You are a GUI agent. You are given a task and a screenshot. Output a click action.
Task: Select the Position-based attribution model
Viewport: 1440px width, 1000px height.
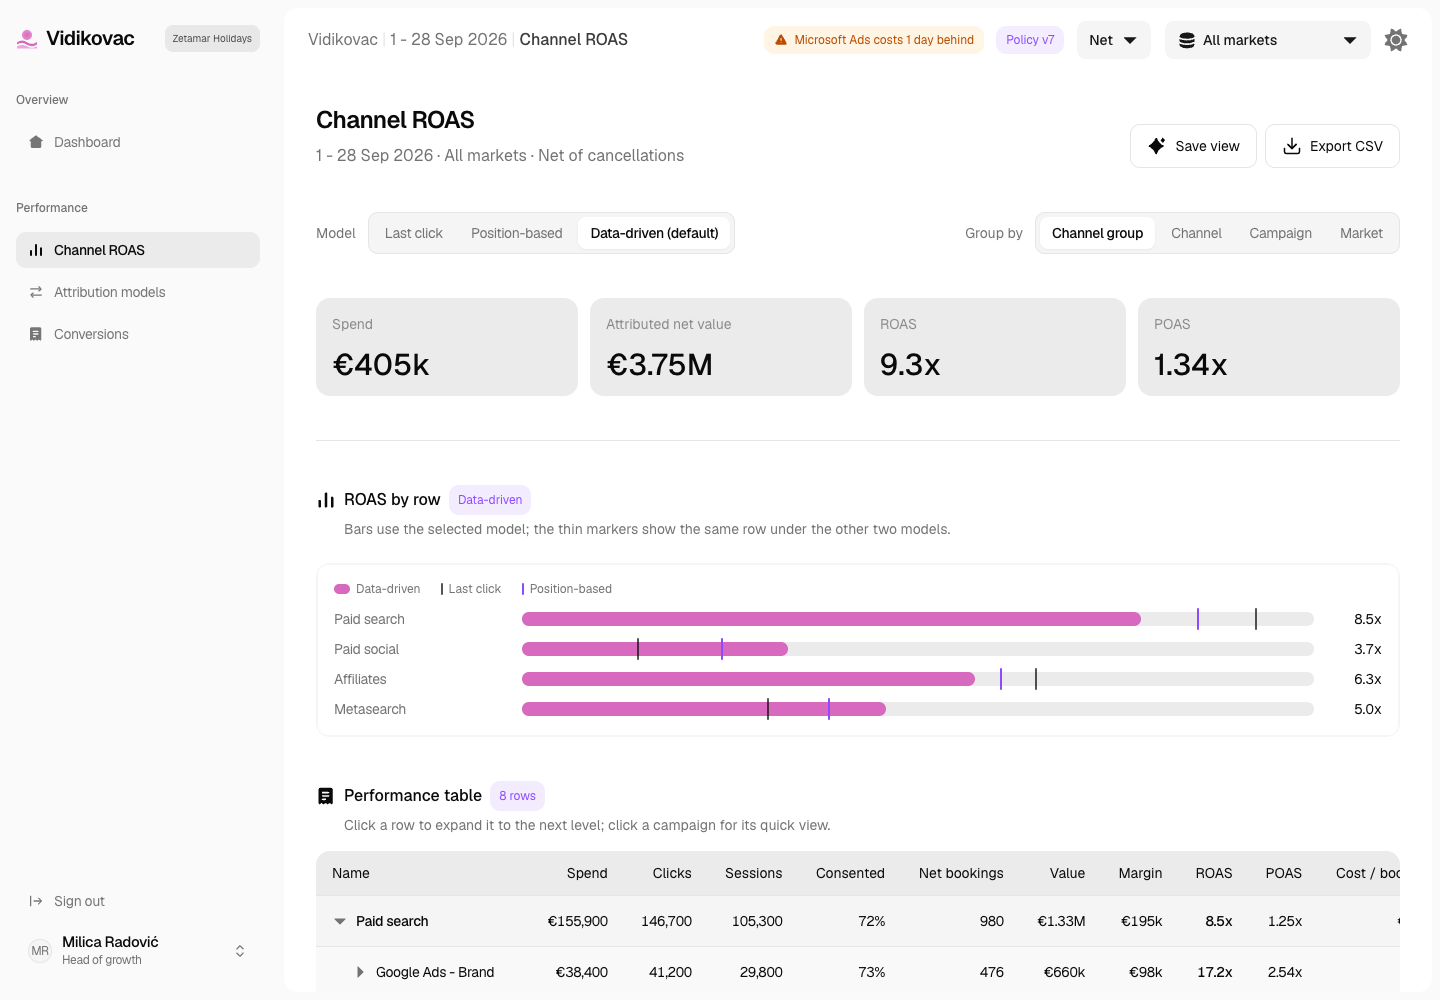517,233
